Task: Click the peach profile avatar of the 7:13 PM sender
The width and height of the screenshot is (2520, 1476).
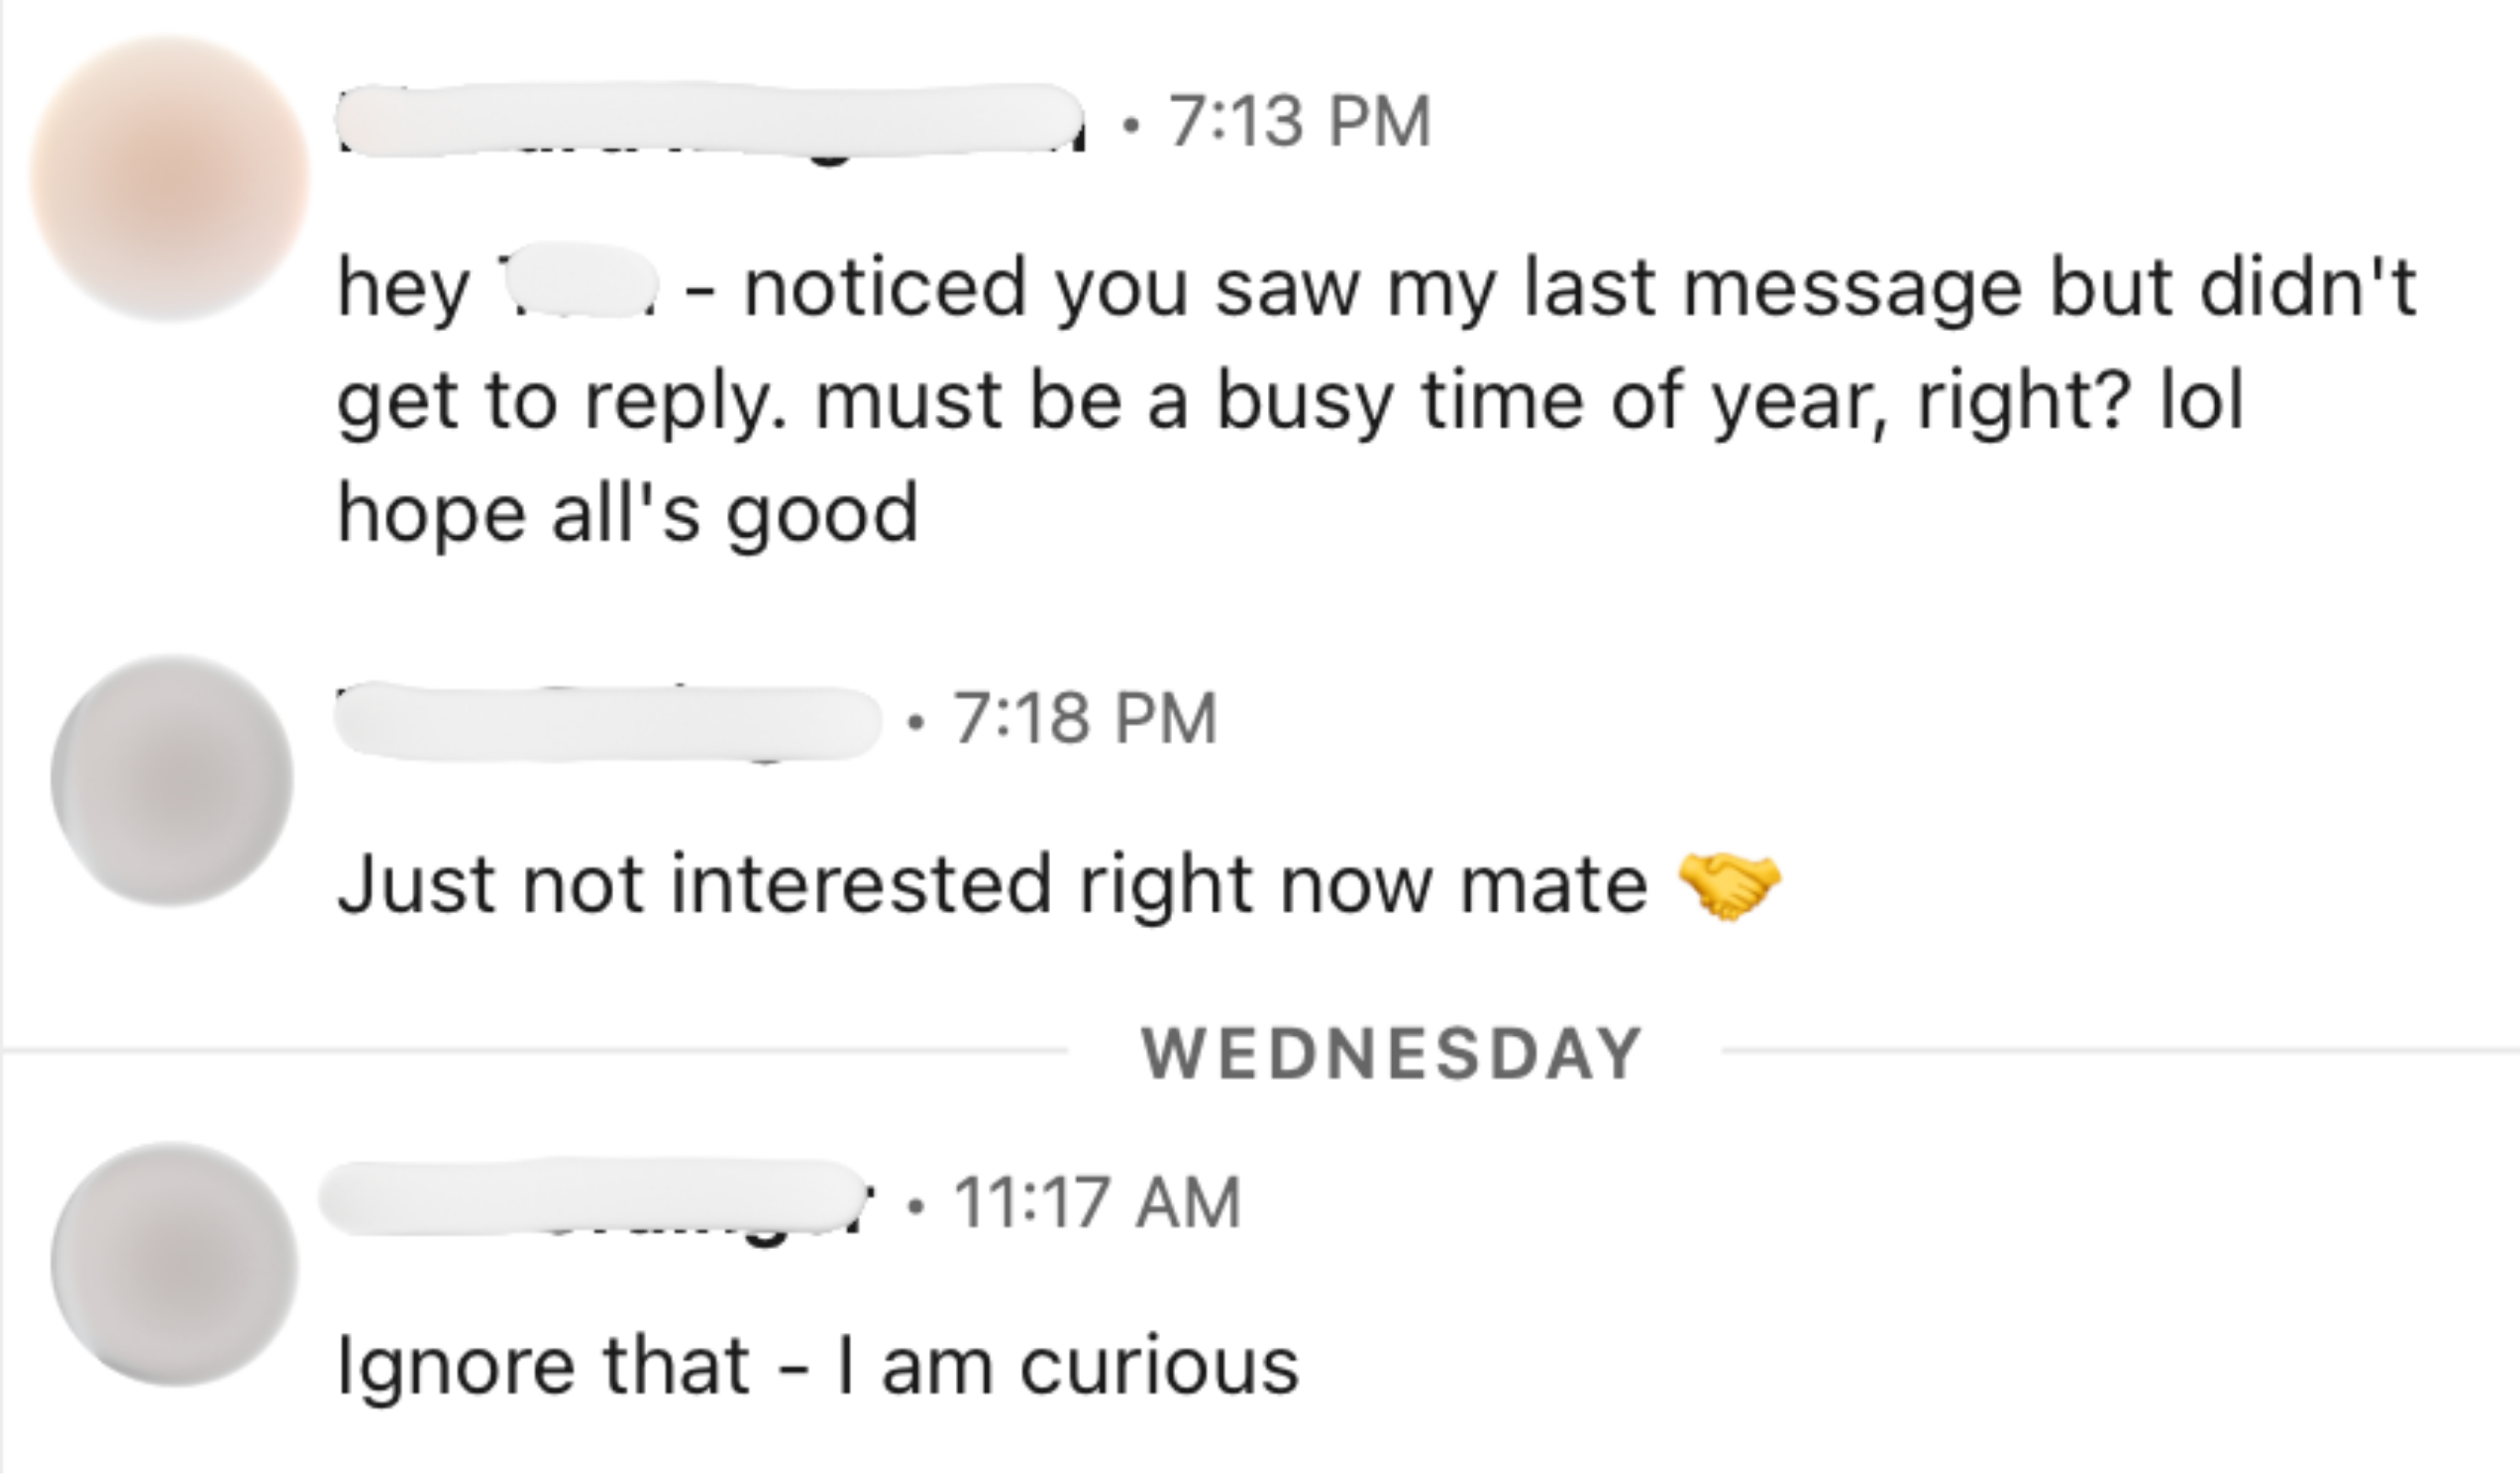Action: (x=170, y=178)
